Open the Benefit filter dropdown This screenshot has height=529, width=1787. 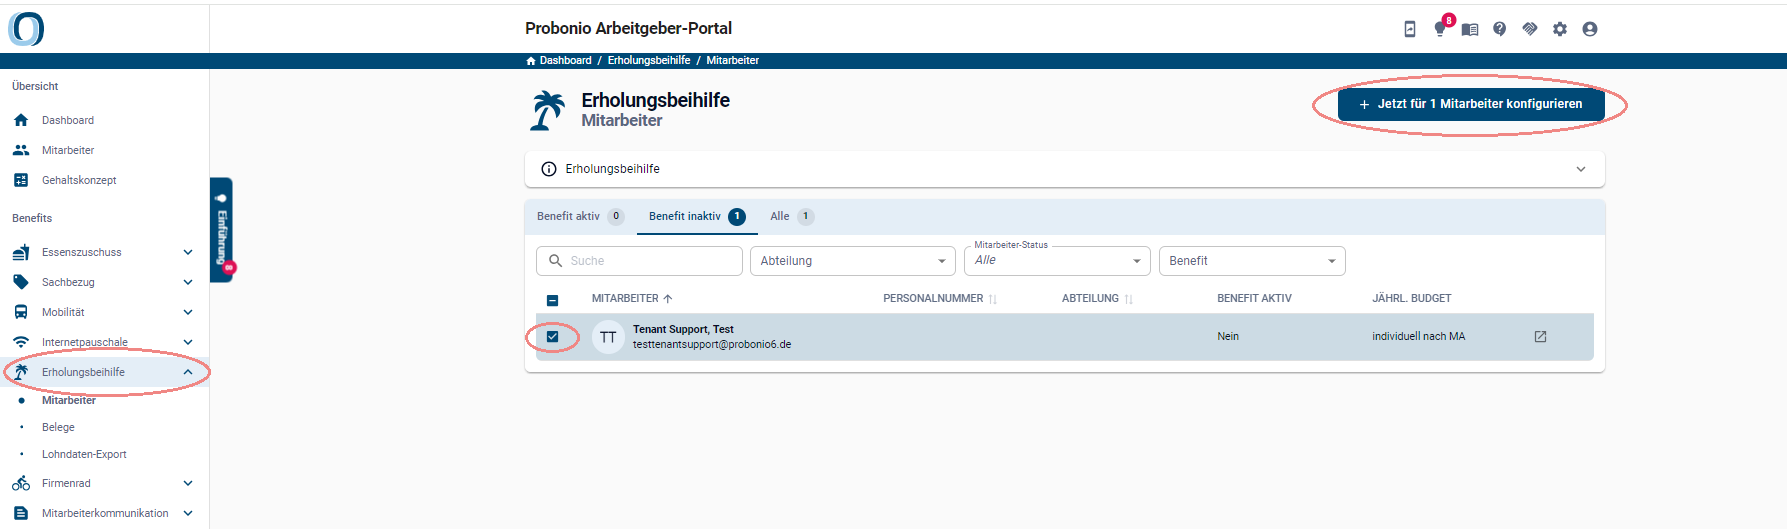coord(1252,261)
